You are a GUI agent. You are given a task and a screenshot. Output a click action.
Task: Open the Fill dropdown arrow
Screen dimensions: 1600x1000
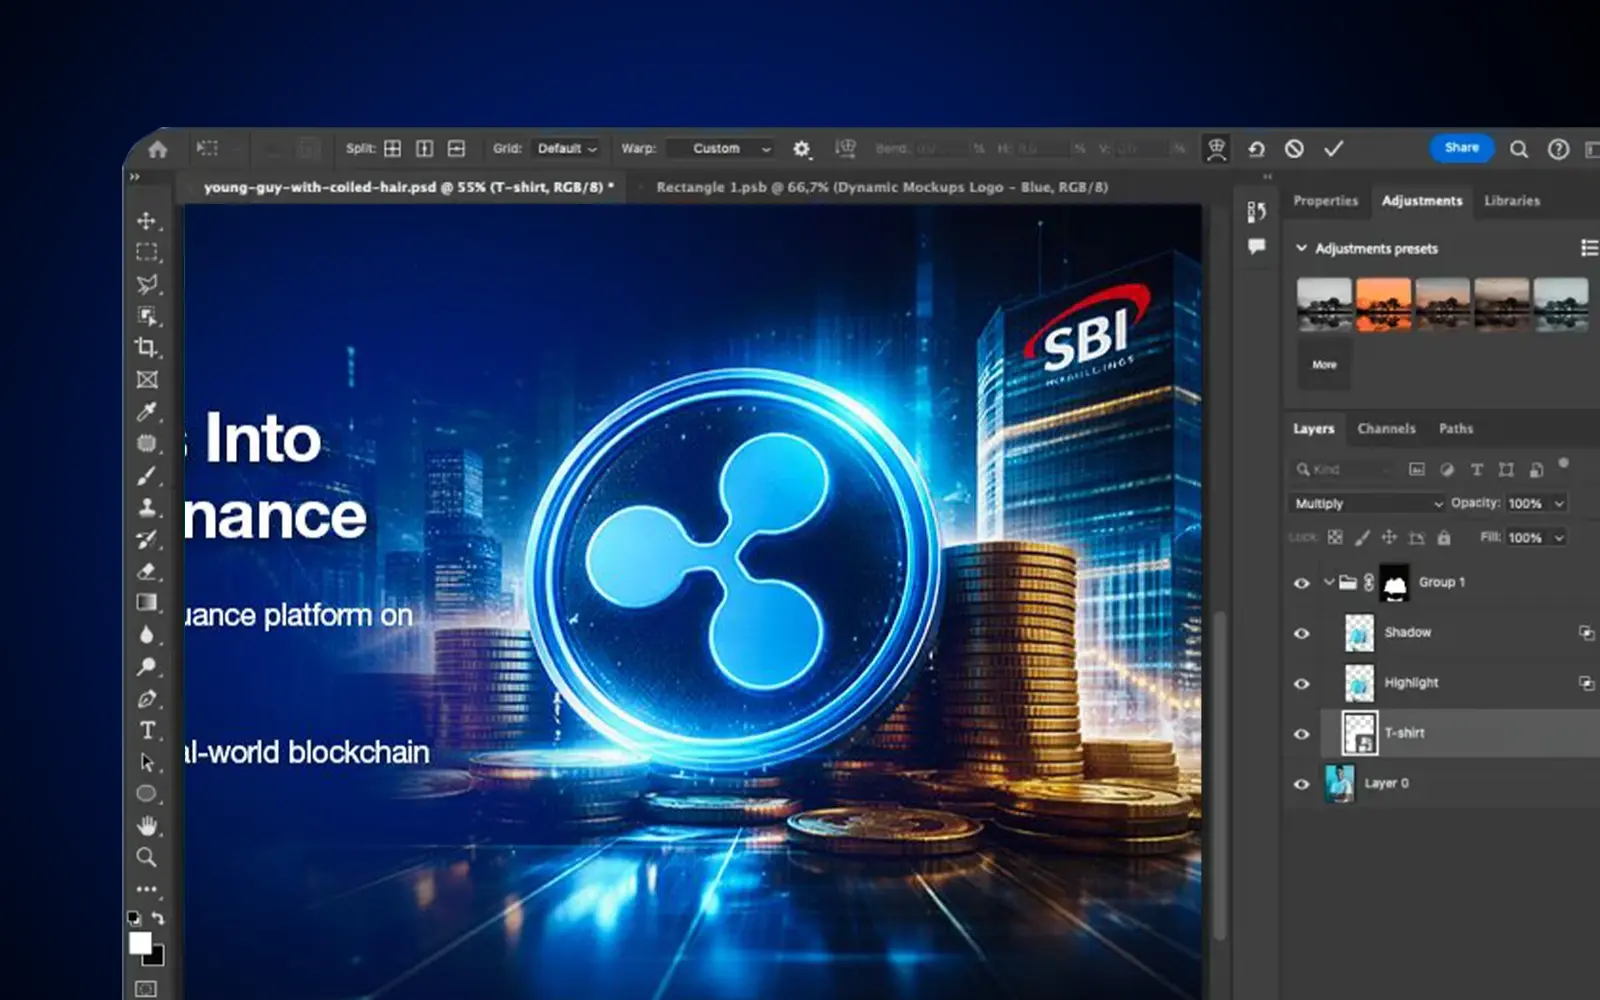tap(1558, 538)
